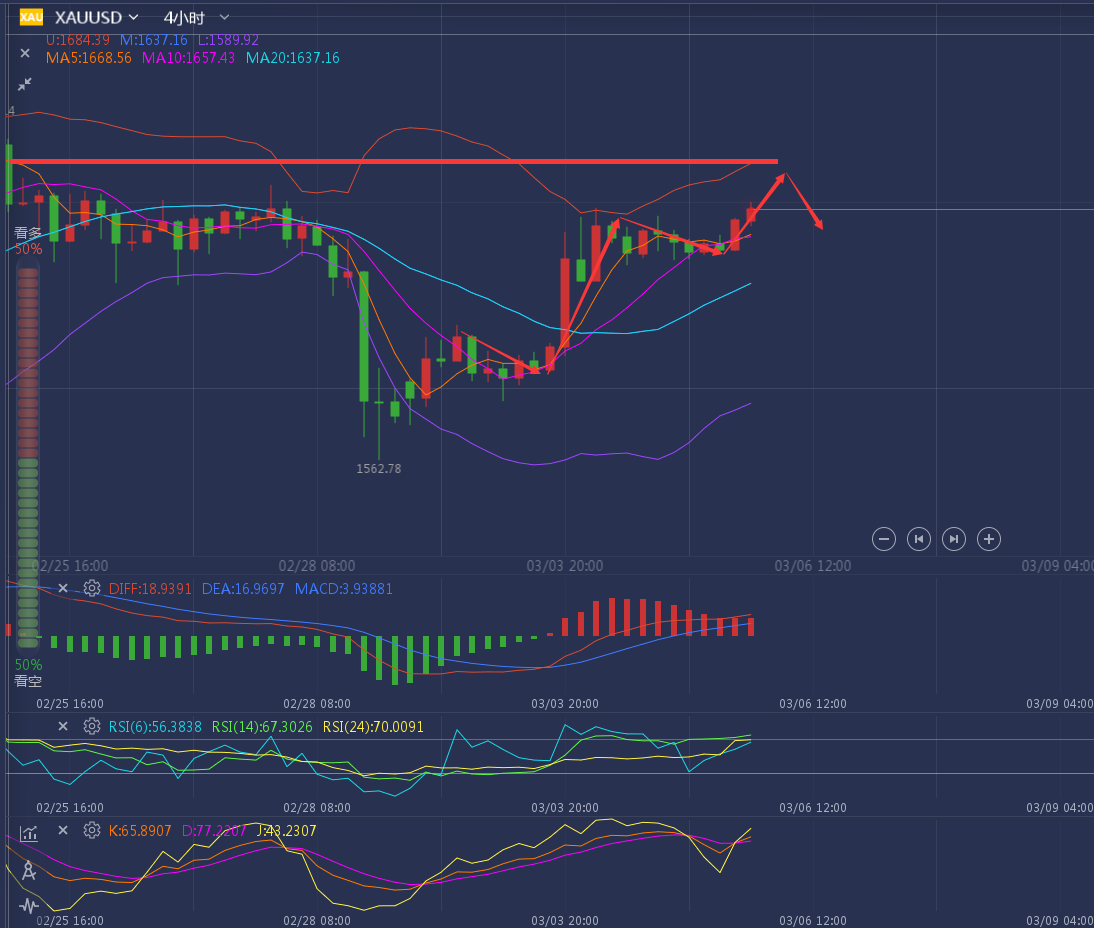Click the collapse arrows icon on chart

point(25,85)
